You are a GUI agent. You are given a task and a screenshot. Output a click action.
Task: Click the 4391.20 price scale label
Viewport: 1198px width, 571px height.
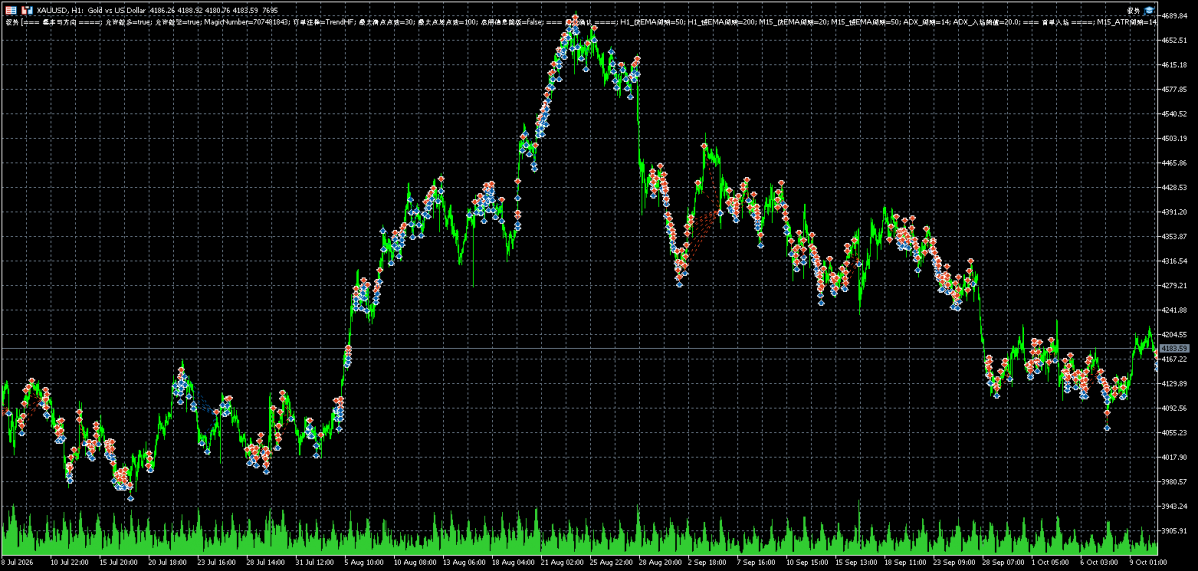point(1174,212)
